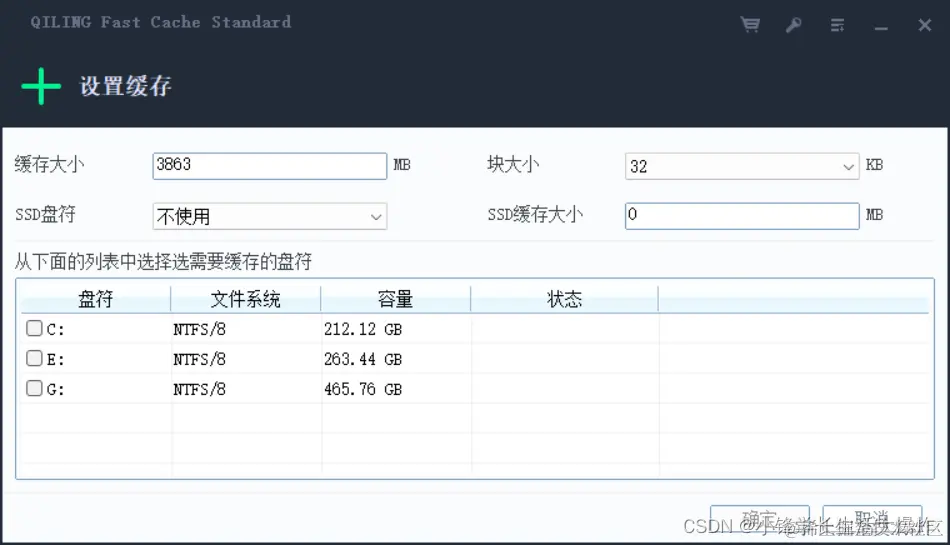Open the block size dropdown showing 32

(742, 166)
